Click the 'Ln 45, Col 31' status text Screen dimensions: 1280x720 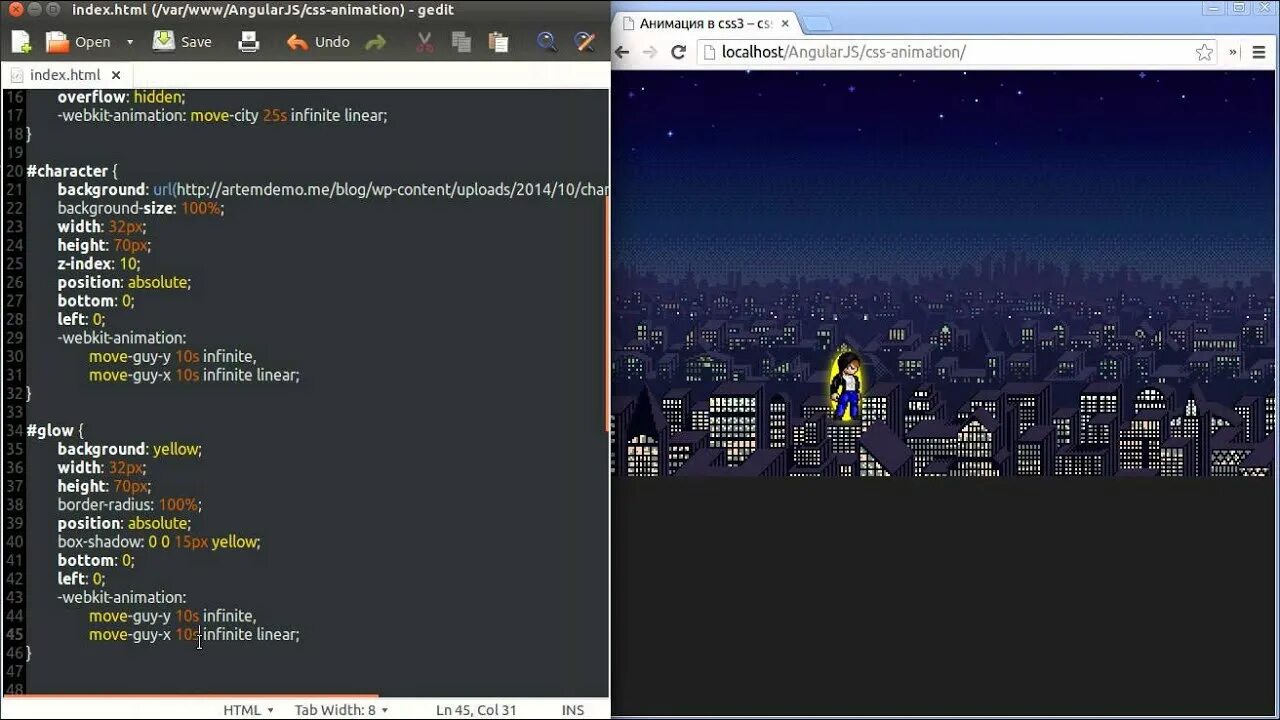pyautogui.click(x=476, y=710)
